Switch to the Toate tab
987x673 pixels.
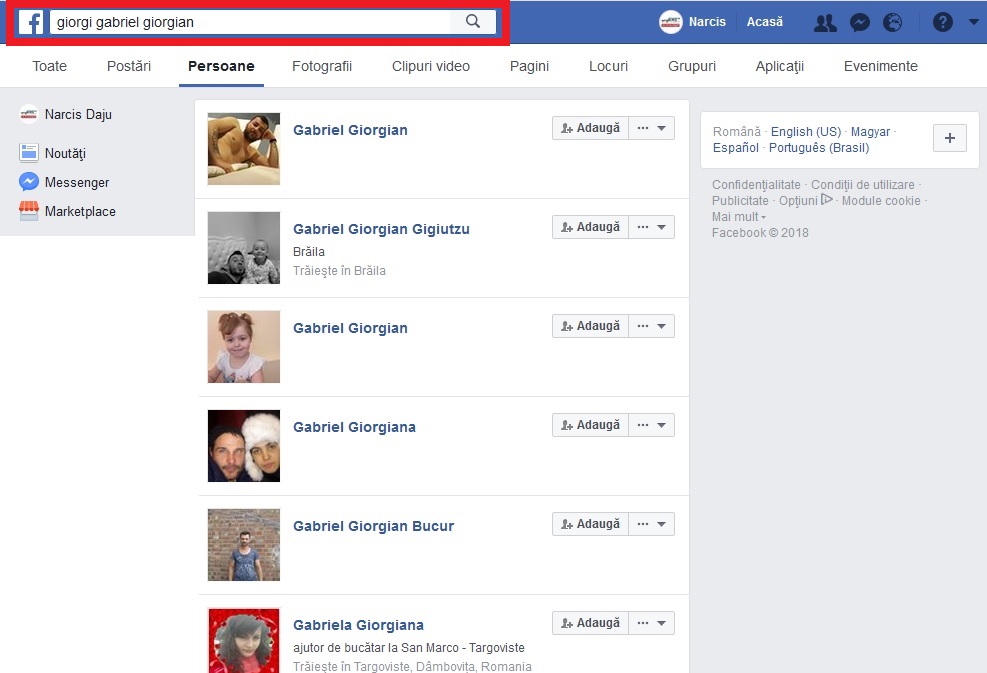(x=50, y=66)
